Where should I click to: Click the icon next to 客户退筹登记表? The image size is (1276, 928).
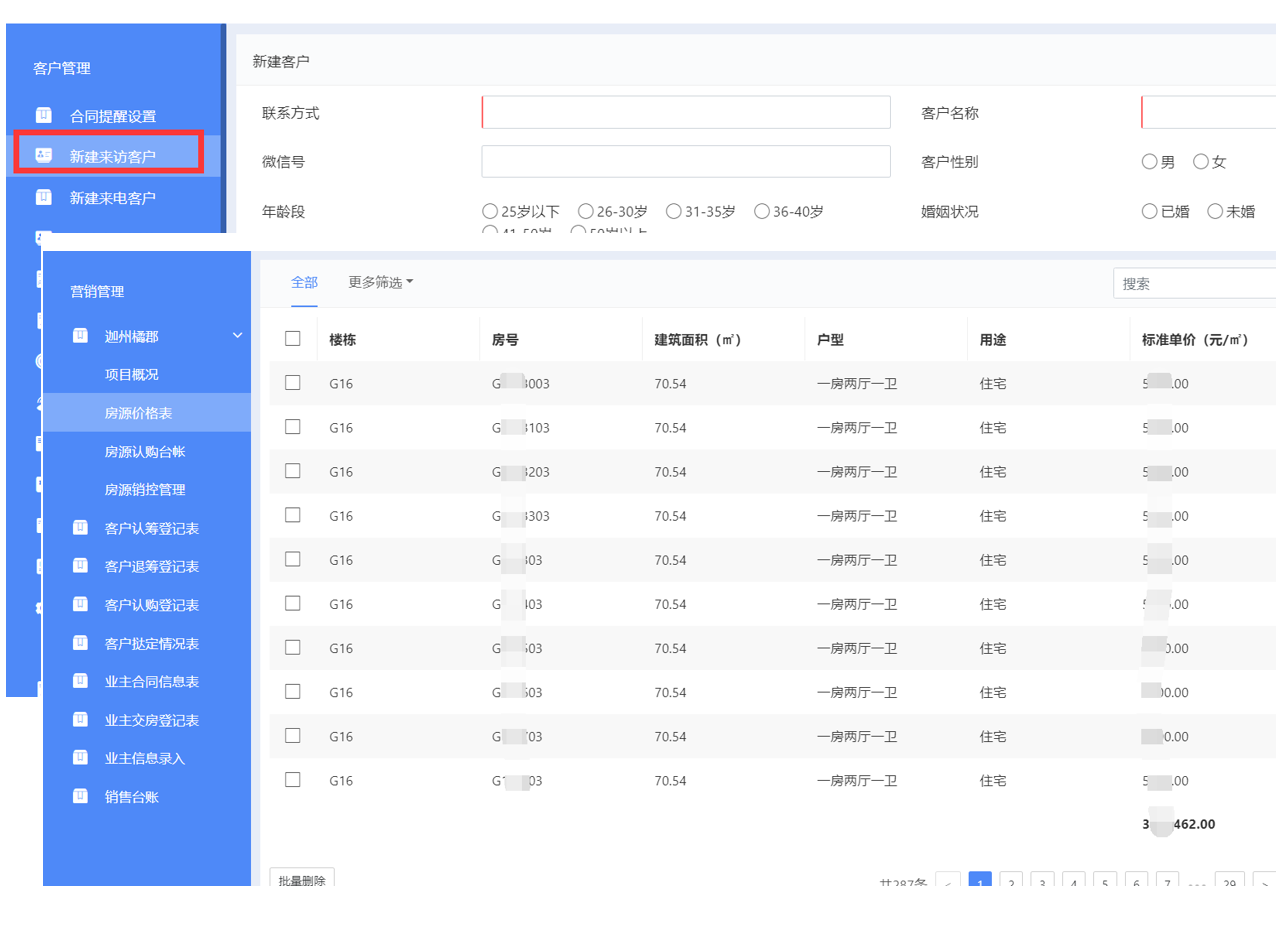point(80,566)
